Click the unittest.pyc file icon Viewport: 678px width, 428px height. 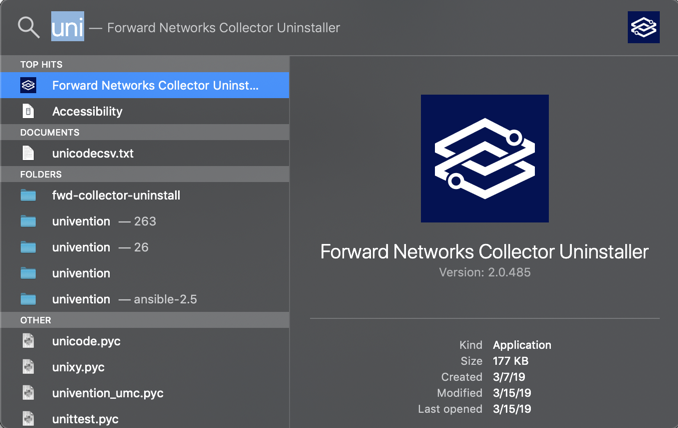(x=28, y=418)
